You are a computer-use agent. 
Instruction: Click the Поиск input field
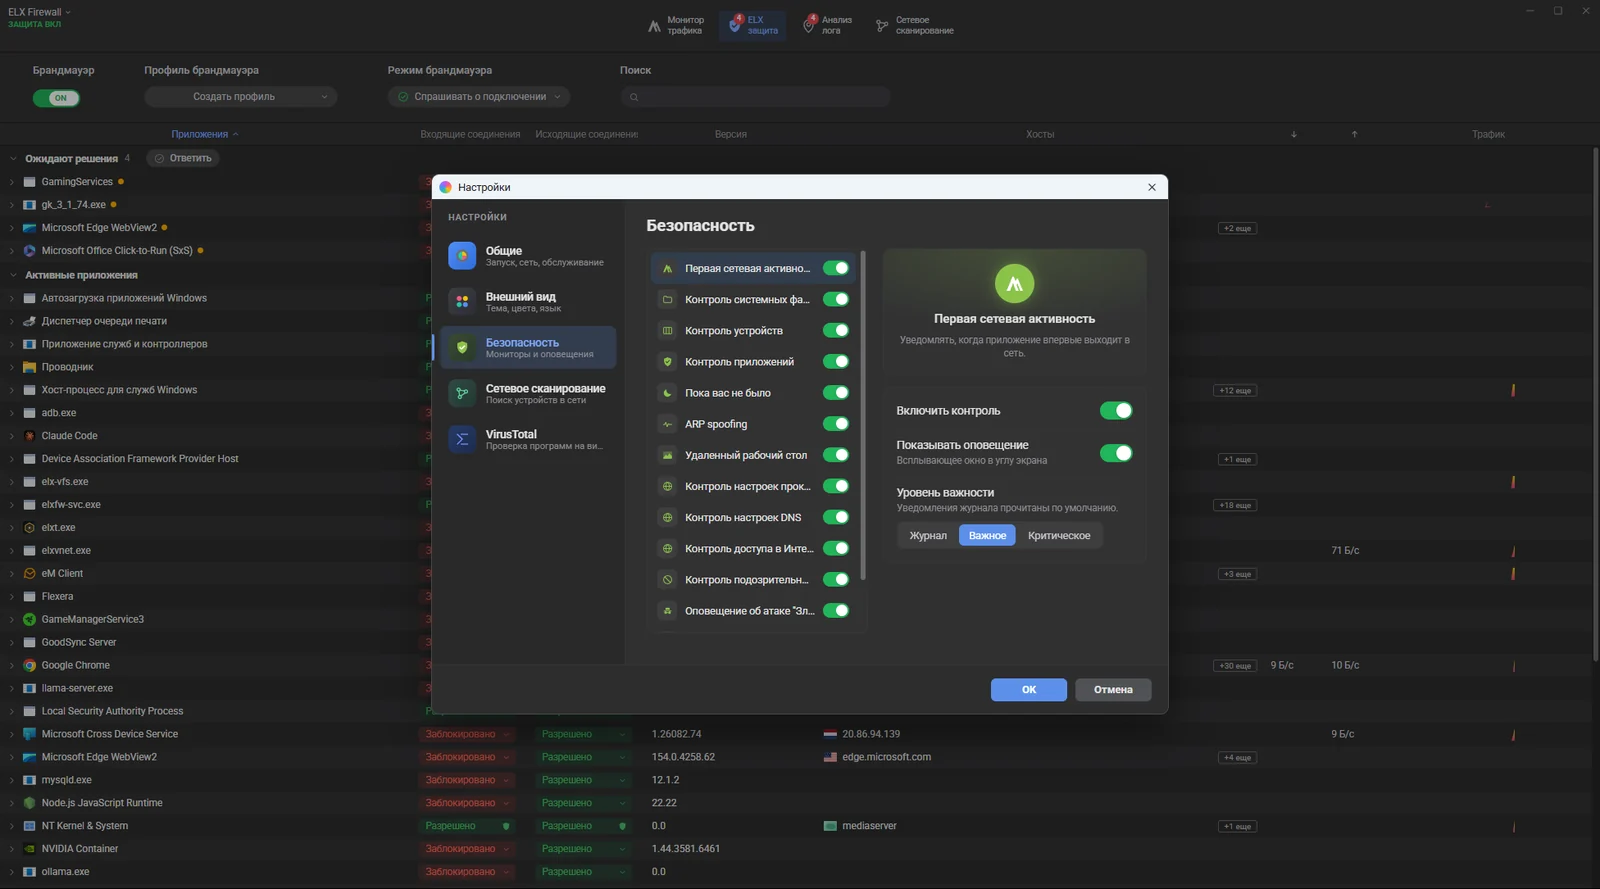point(755,97)
